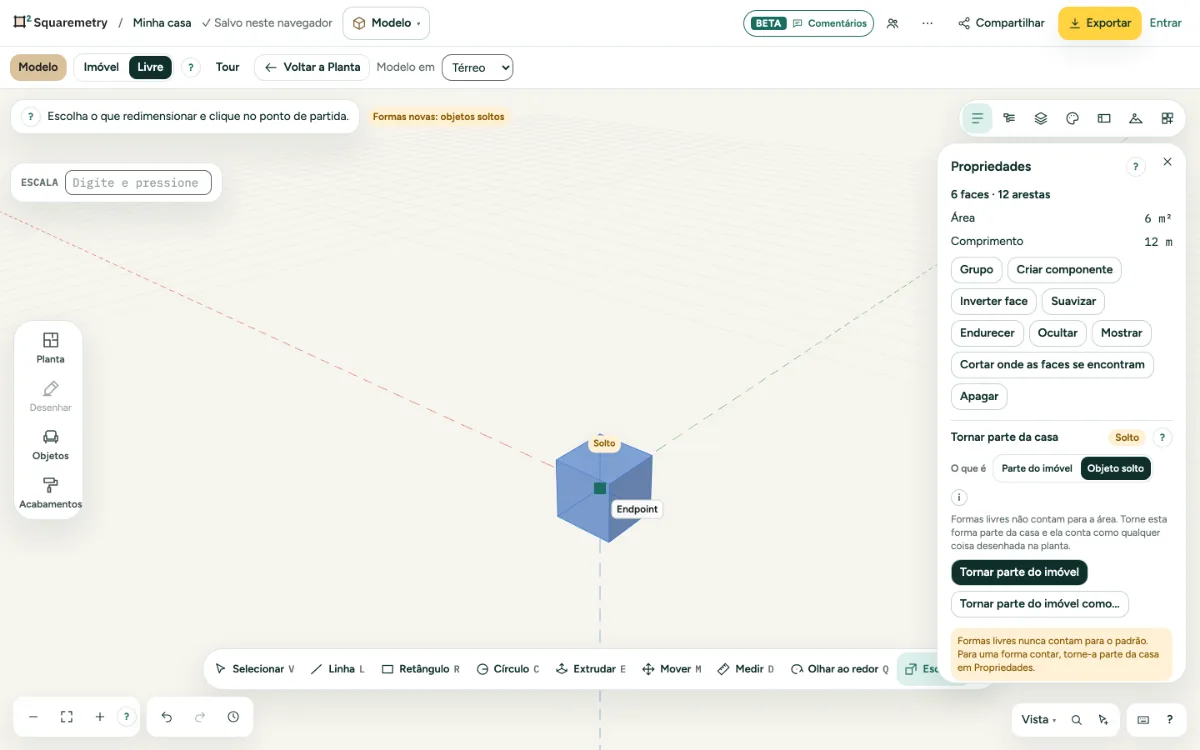
Task: Click the Entrar sign-in link
Action: (x=1165, y=23)
